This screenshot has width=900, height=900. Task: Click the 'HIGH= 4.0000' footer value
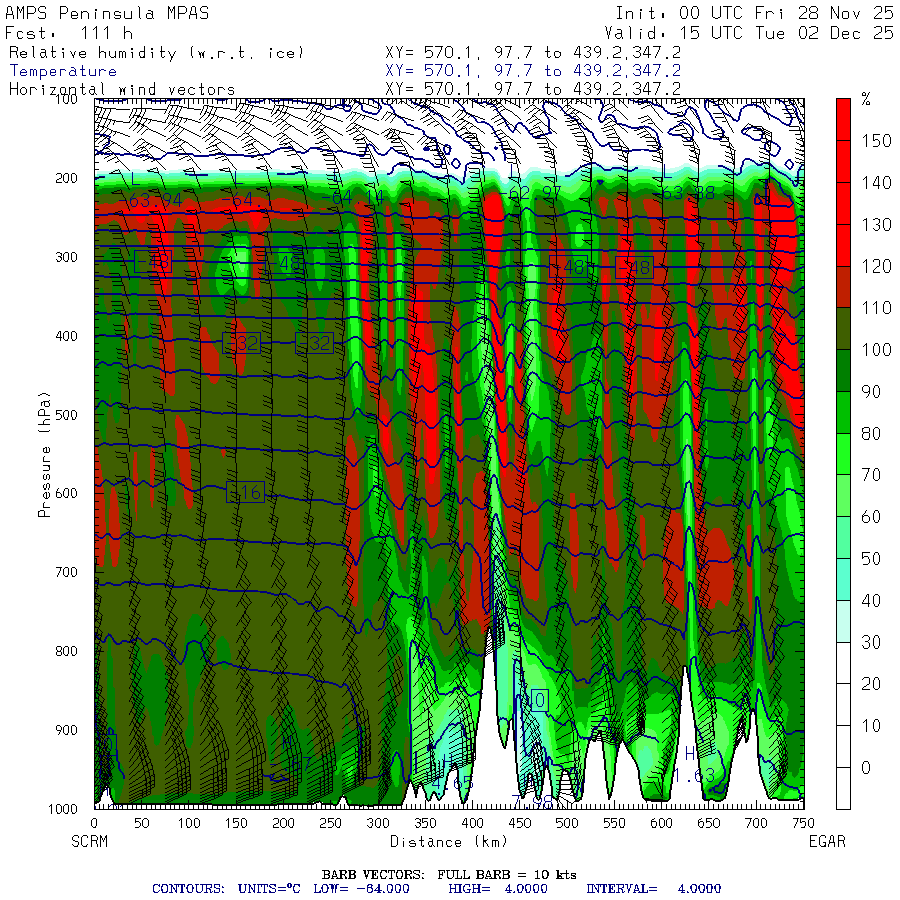click(x=498, y=889)
